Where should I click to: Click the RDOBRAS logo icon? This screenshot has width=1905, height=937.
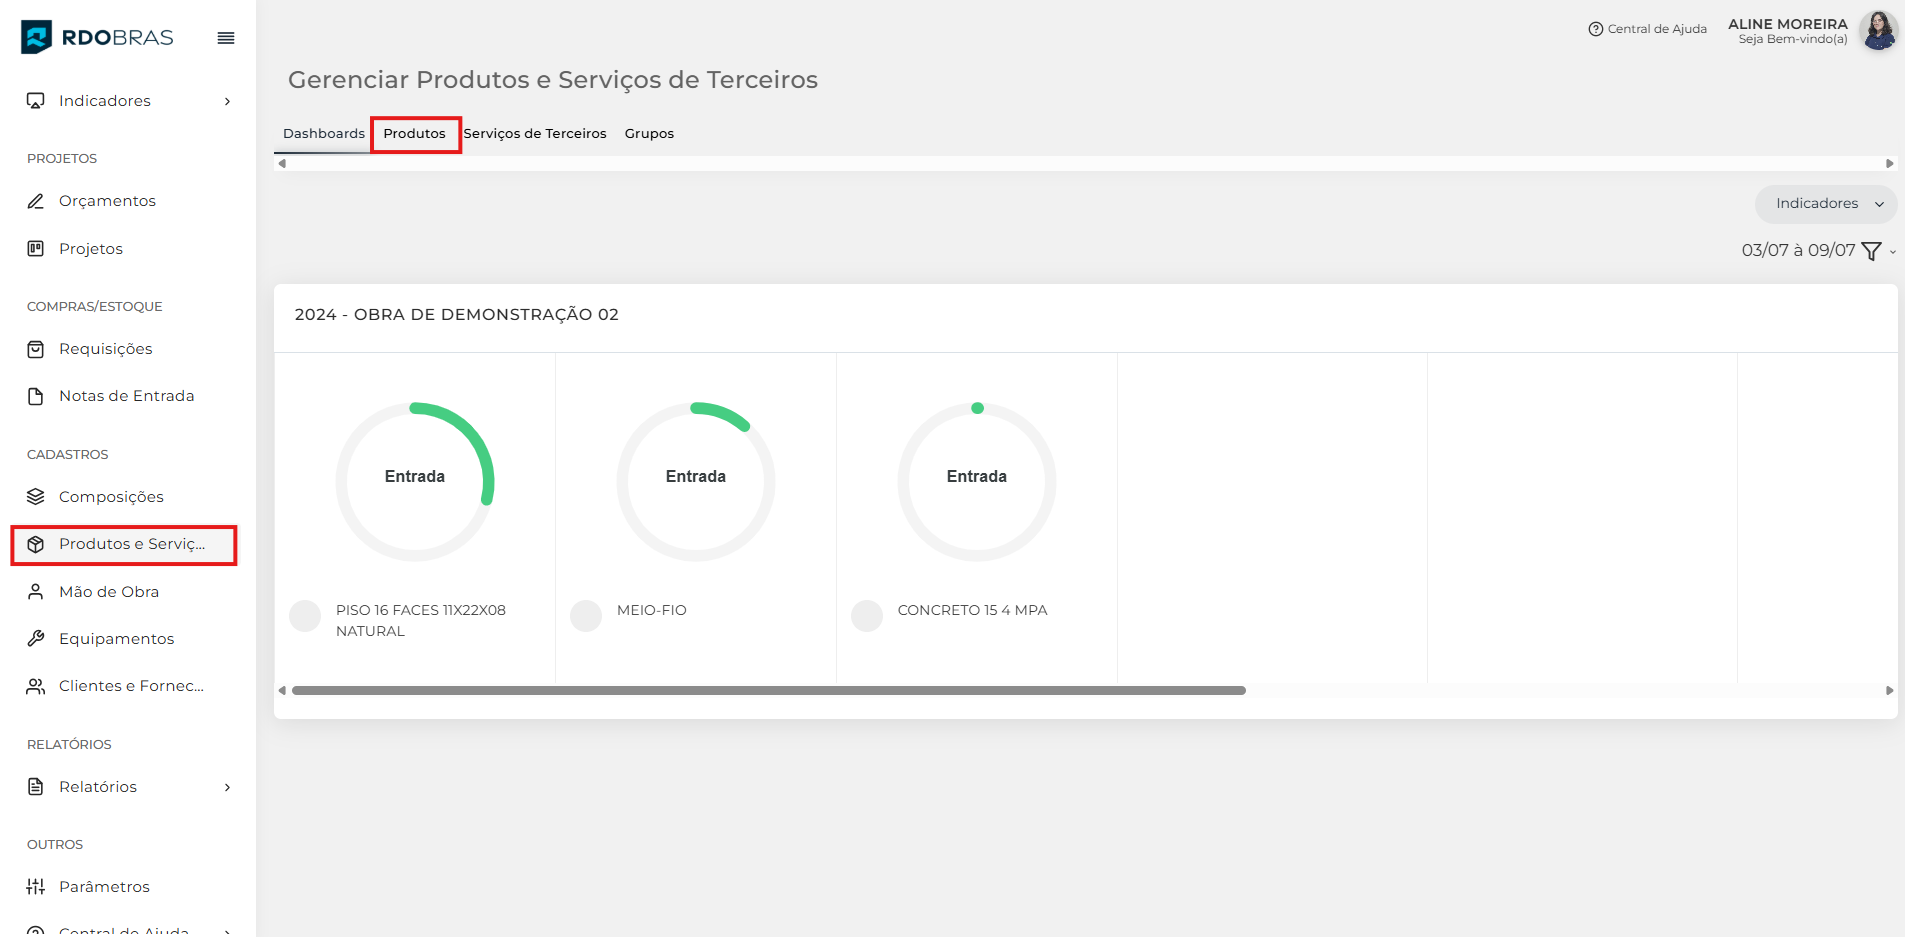[37, 37]
